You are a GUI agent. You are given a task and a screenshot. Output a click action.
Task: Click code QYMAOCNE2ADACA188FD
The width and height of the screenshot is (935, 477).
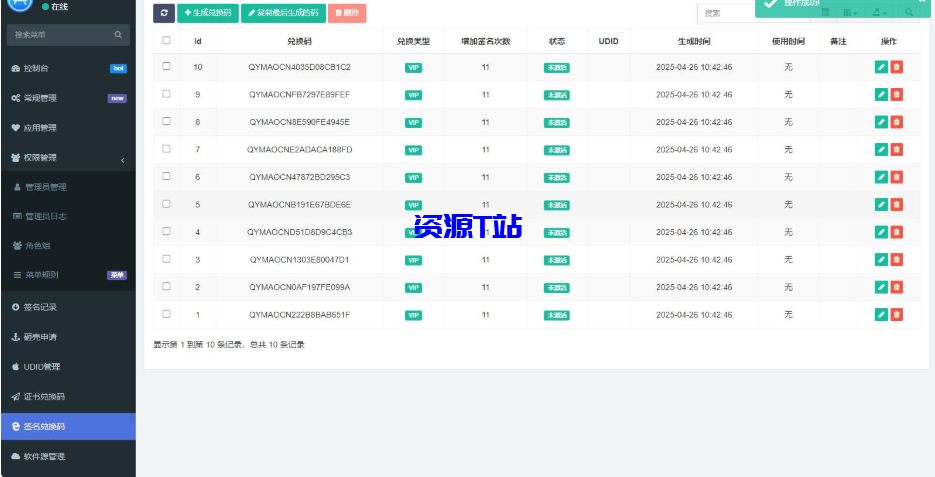[x=299, y=150]
